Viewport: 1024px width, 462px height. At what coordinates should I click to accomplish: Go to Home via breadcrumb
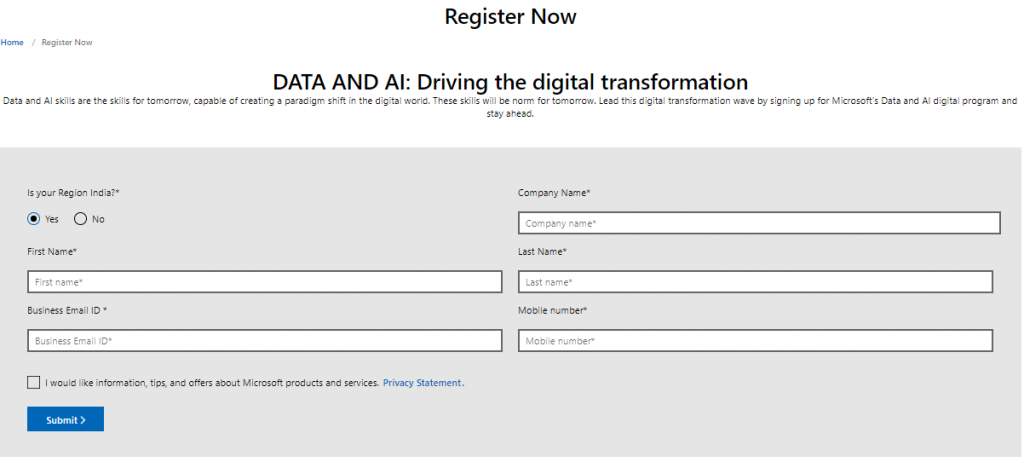click(x=12, y=42)
